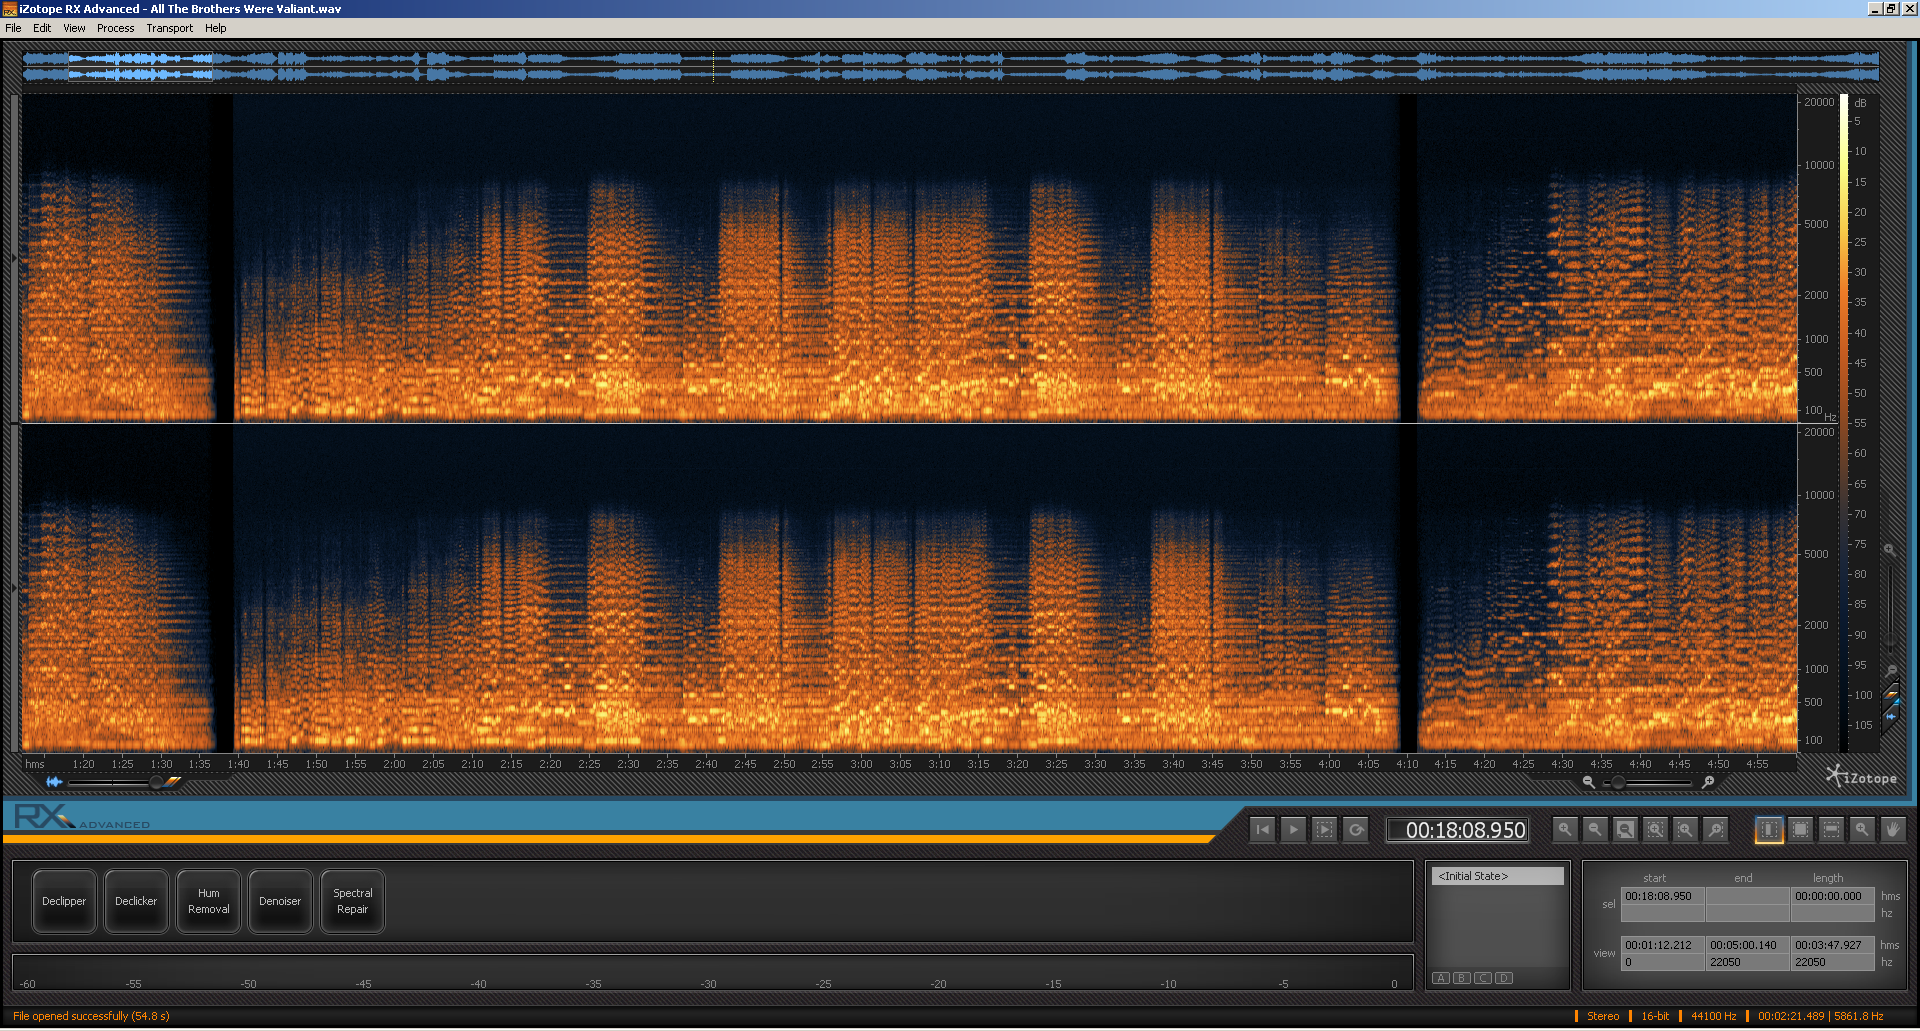Toggle snapshot A button
The width and height of the screenshot is (1920, 1031).
coord(1441,978)
